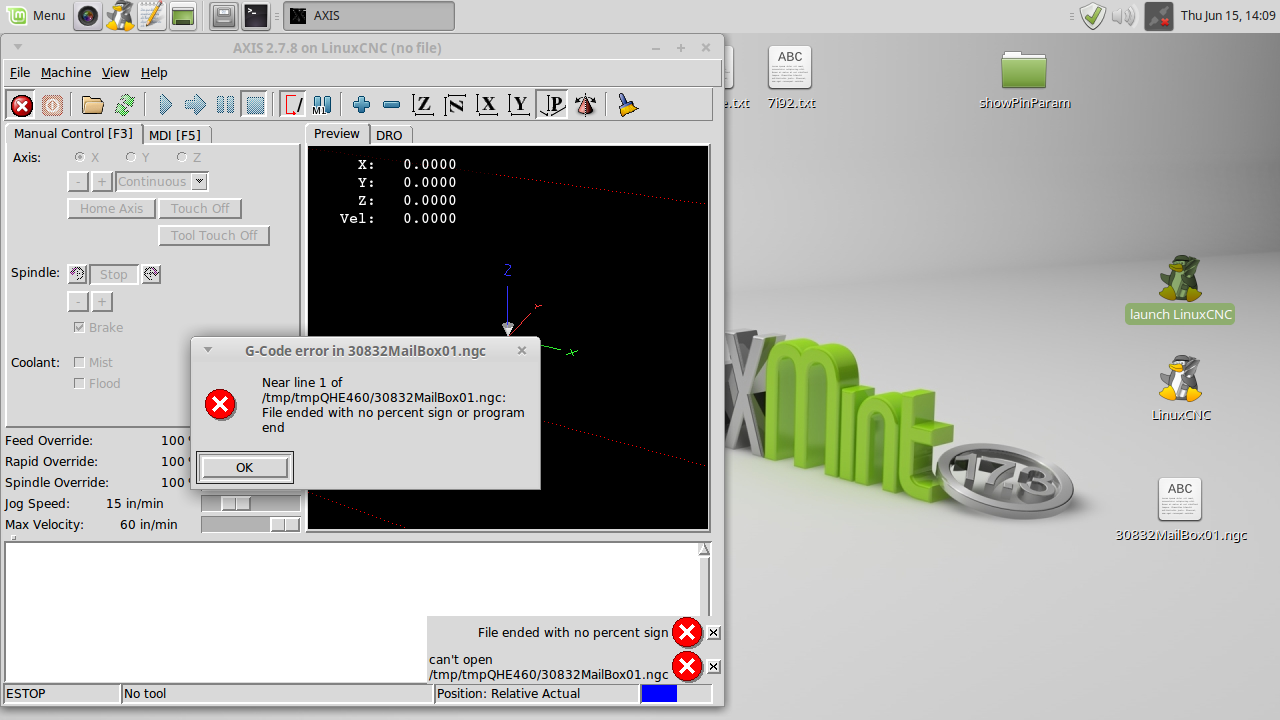The width and height of the screenshot is (1280, 720).
Task: Click the Max Velocity slider
Action: pyautogui.click(x=251, y=524)
